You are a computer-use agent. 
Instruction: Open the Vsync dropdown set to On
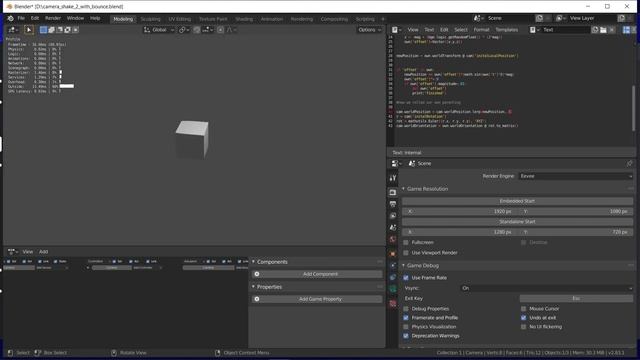(547, 288)
